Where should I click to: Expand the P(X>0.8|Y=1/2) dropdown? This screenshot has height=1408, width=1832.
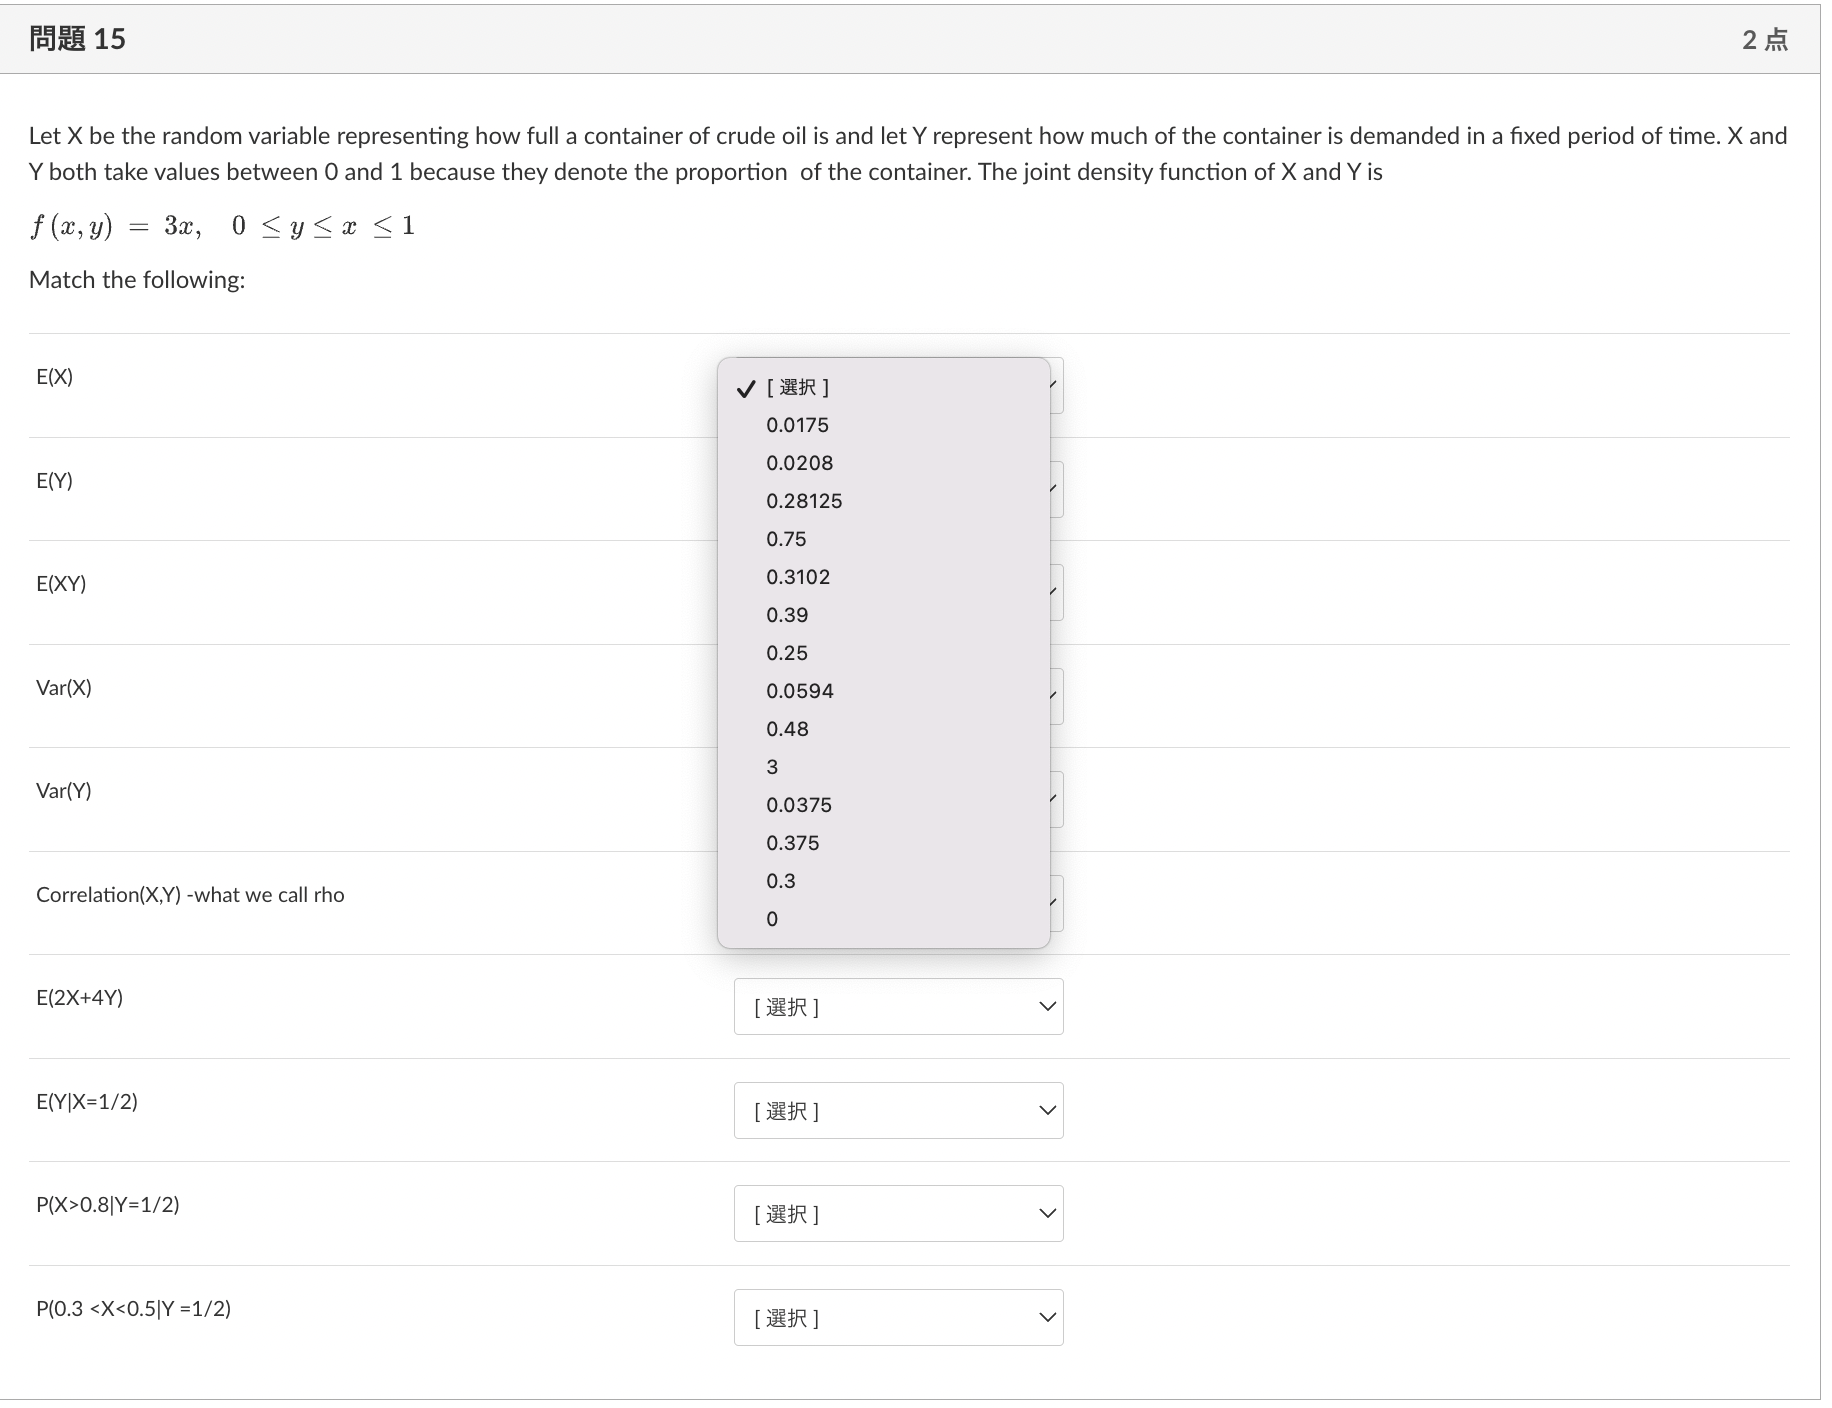coord(897,1213)
